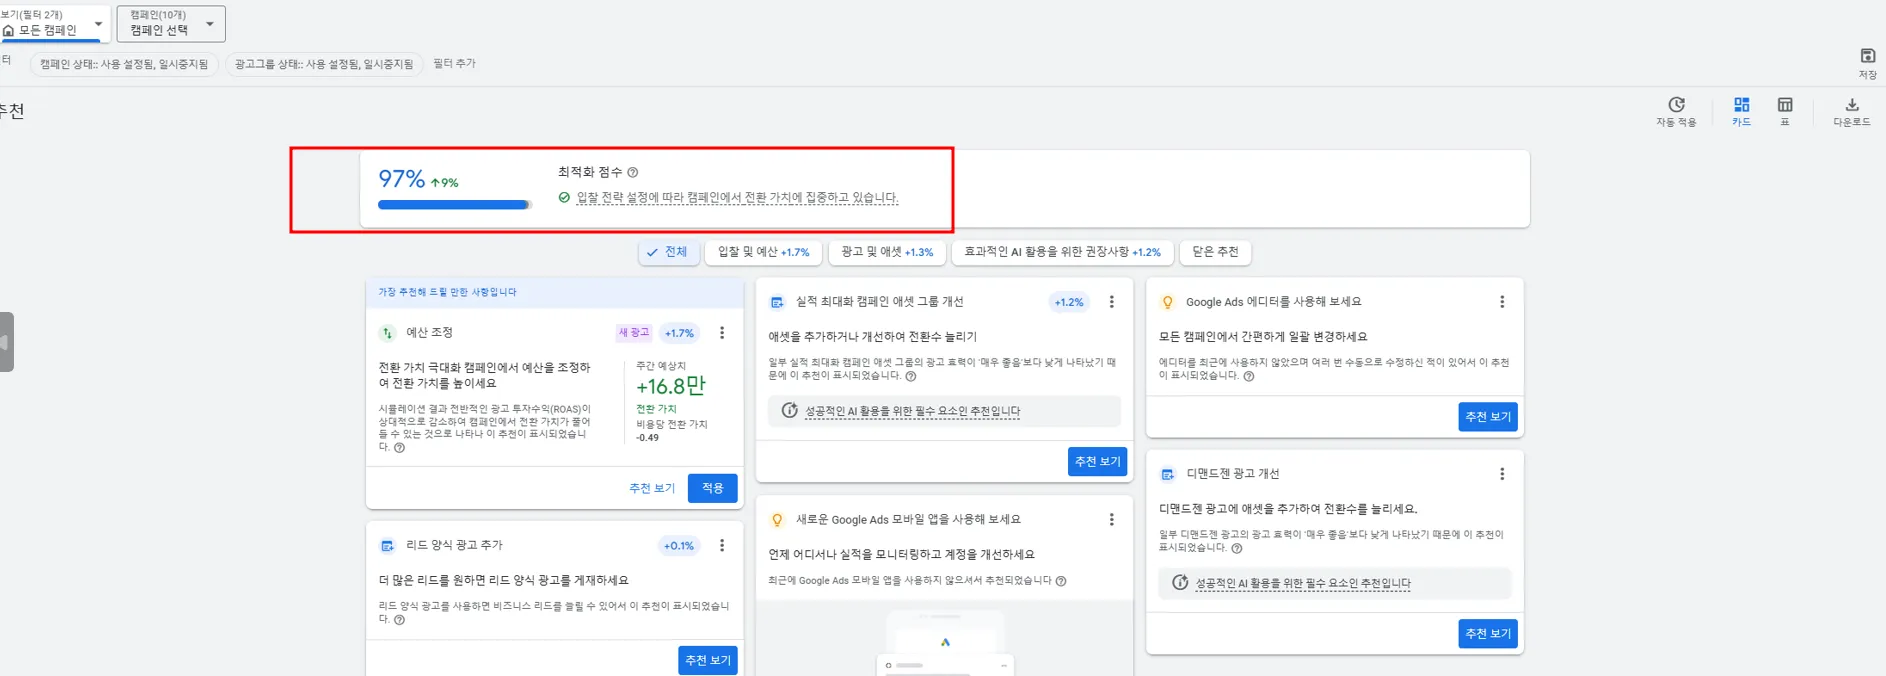This screenshot has height=676, width=1886.
Task: Click AI notice link on 실적 최대화 card
Action: (x=913, y=411)
